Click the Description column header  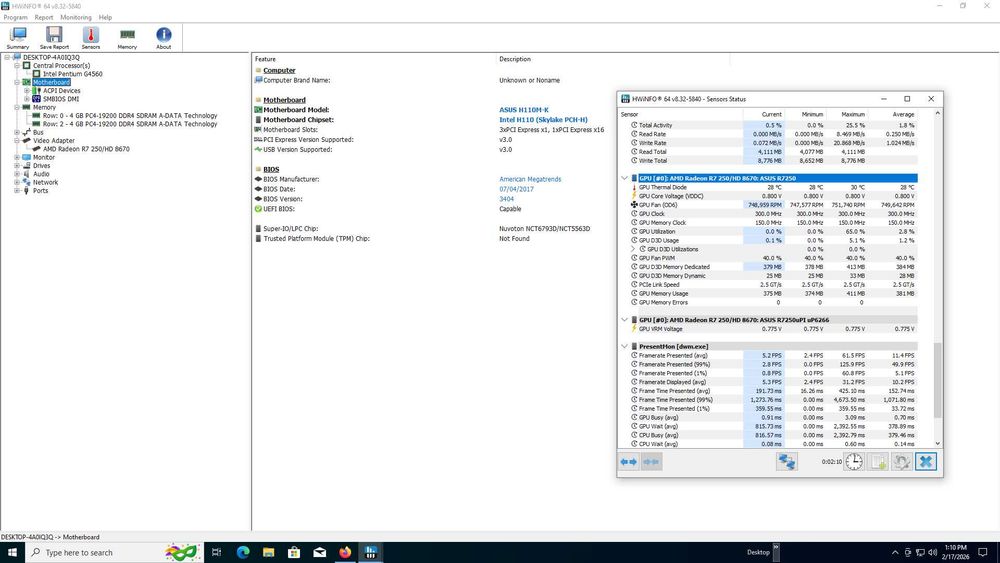click(x=515, y=59)
